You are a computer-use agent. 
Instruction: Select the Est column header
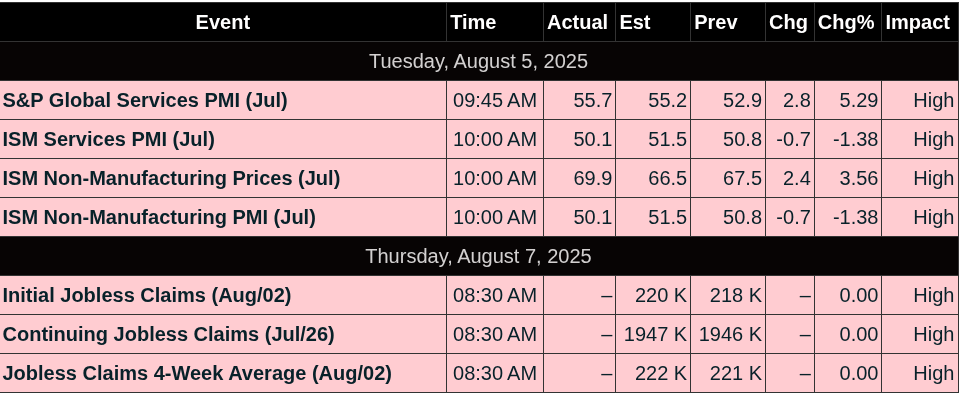pos(653,22)
